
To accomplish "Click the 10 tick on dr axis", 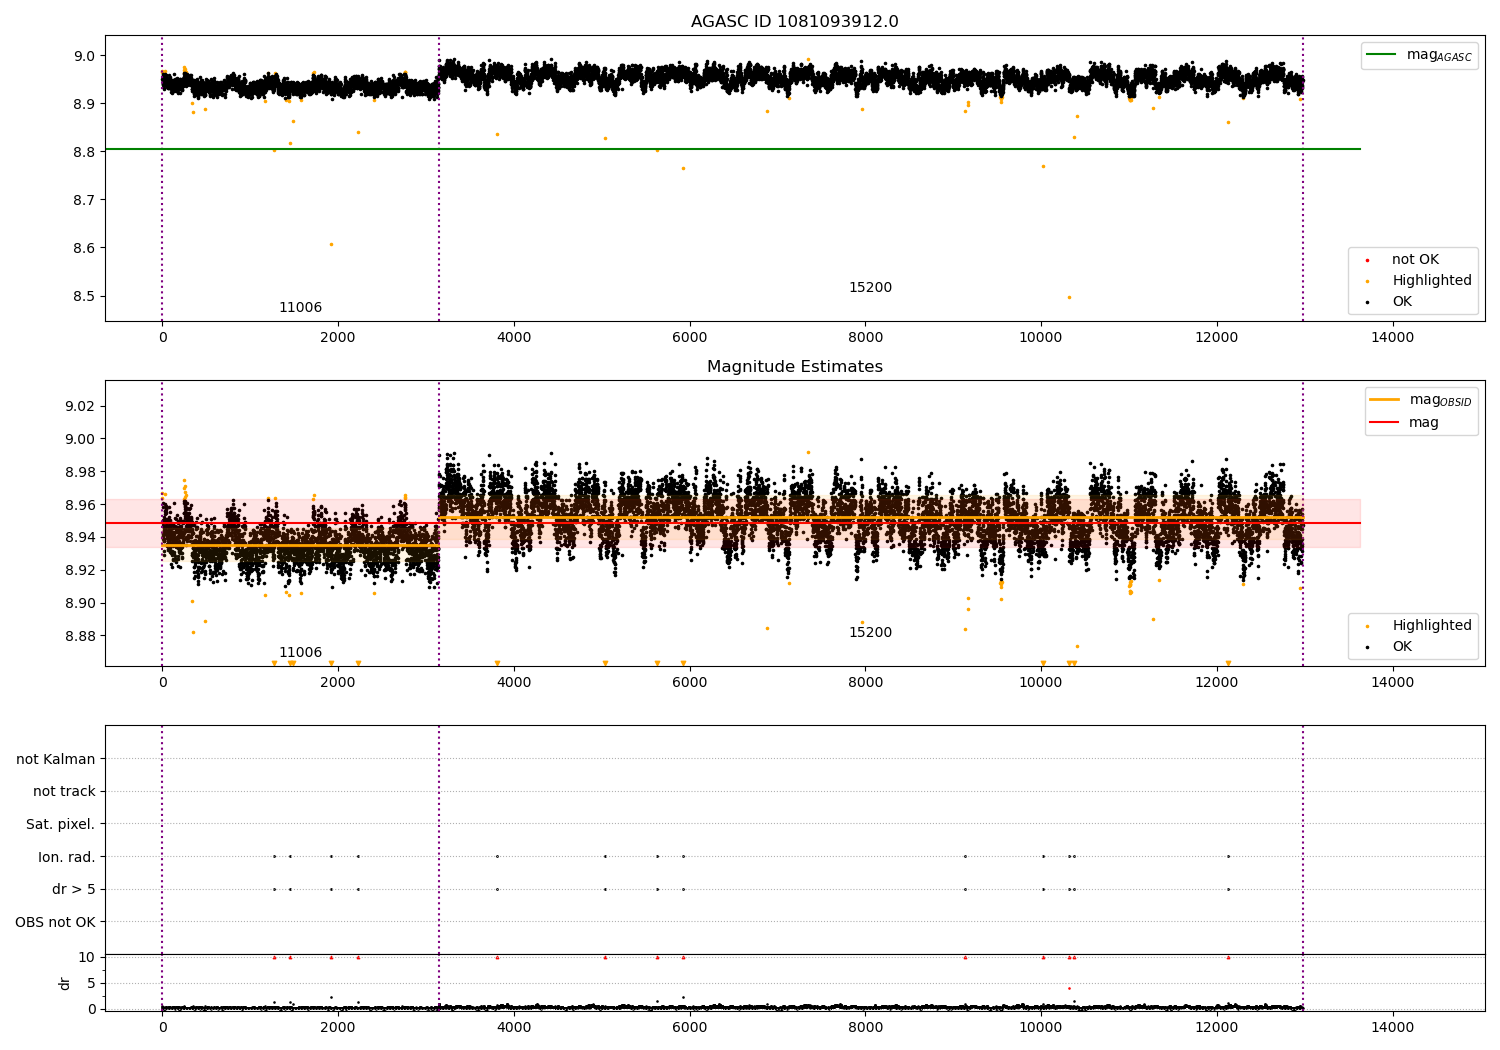I will [87, 957].
